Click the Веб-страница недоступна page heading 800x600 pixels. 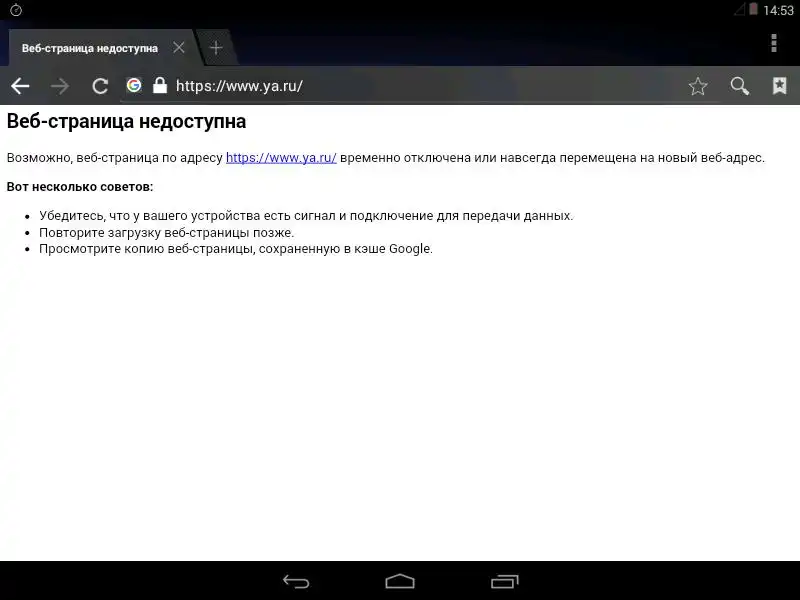[126, 121]
